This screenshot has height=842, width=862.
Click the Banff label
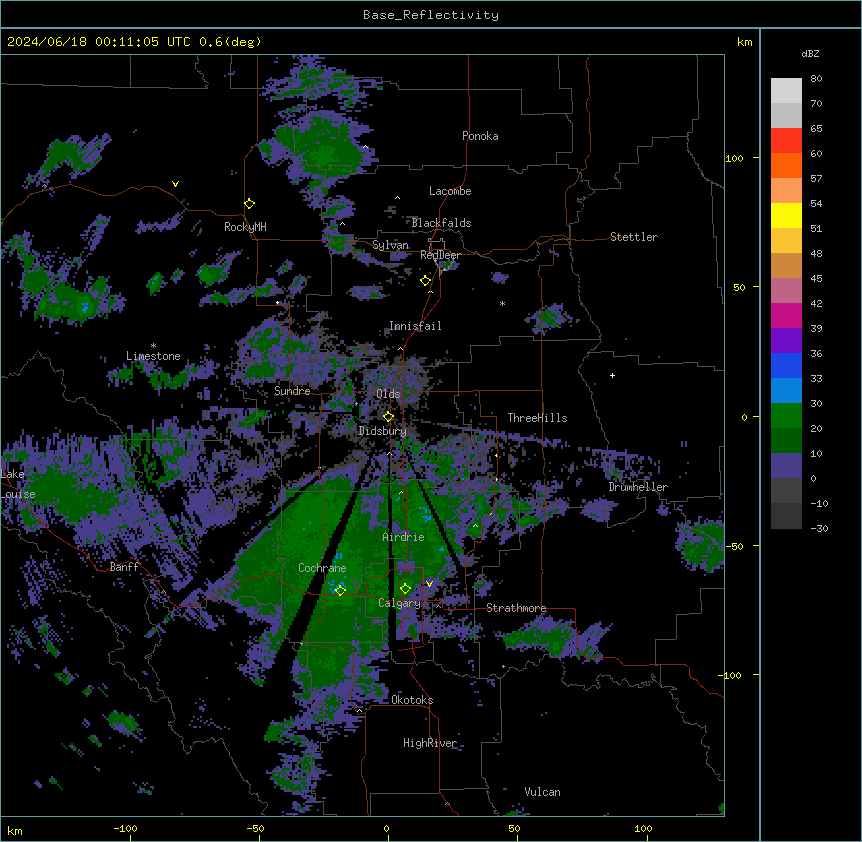tap(124, 567)
